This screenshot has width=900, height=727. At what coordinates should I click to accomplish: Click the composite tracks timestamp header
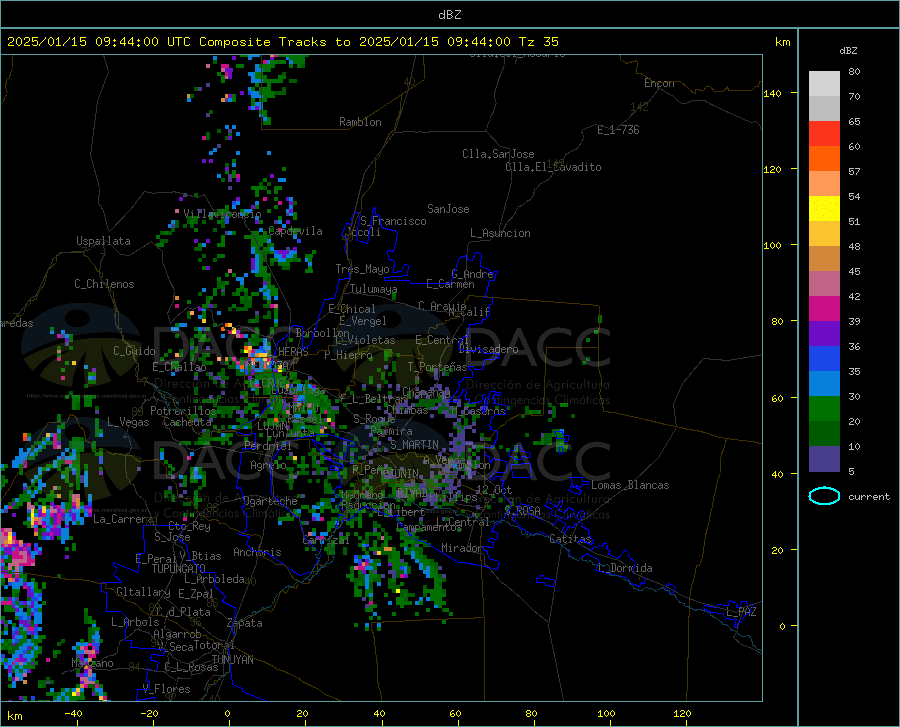coord(282,42)
